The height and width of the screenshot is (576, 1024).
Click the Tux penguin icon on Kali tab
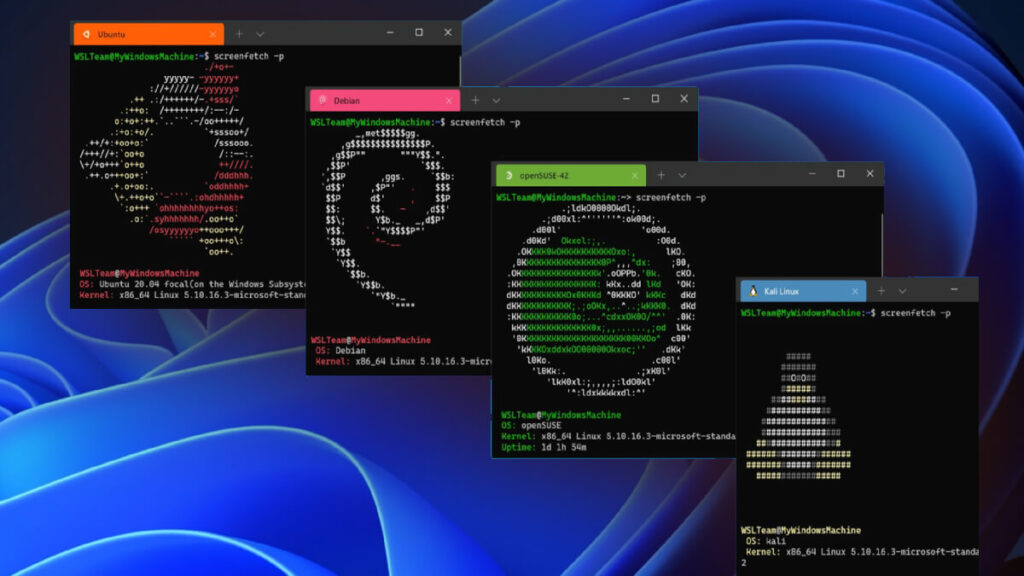coord(753,291)
